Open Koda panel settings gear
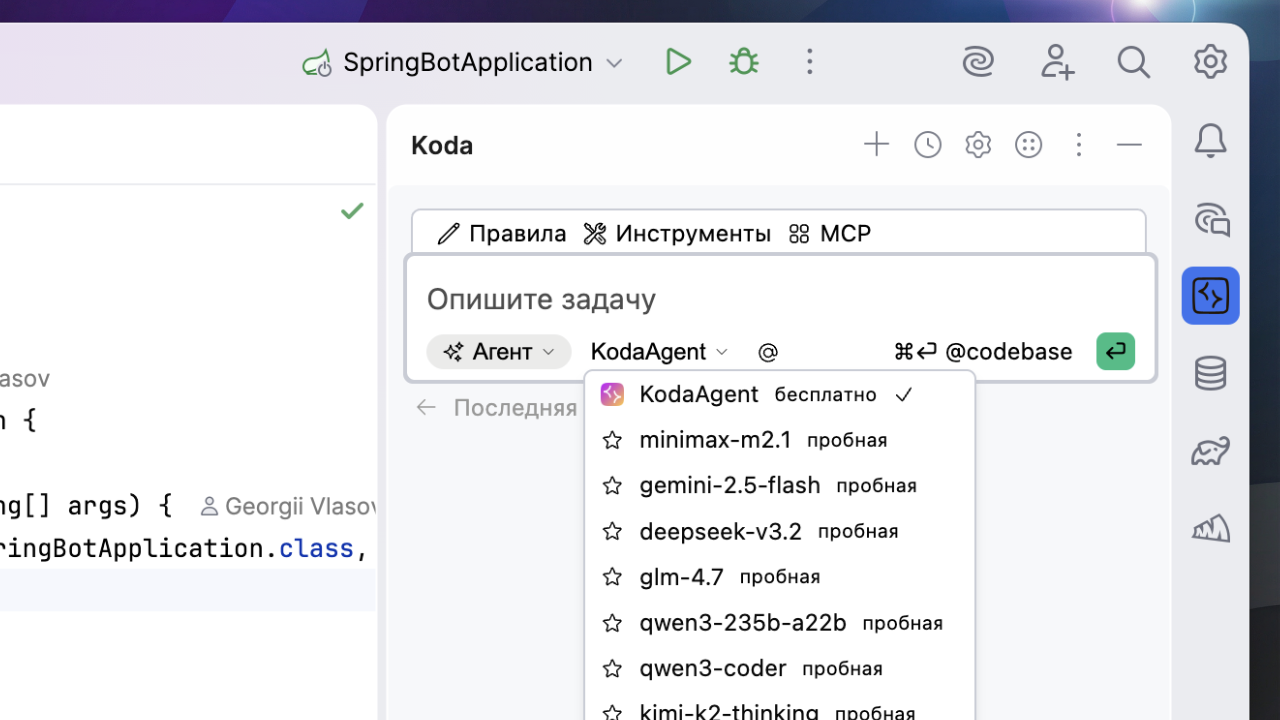 tap(977, 144)
